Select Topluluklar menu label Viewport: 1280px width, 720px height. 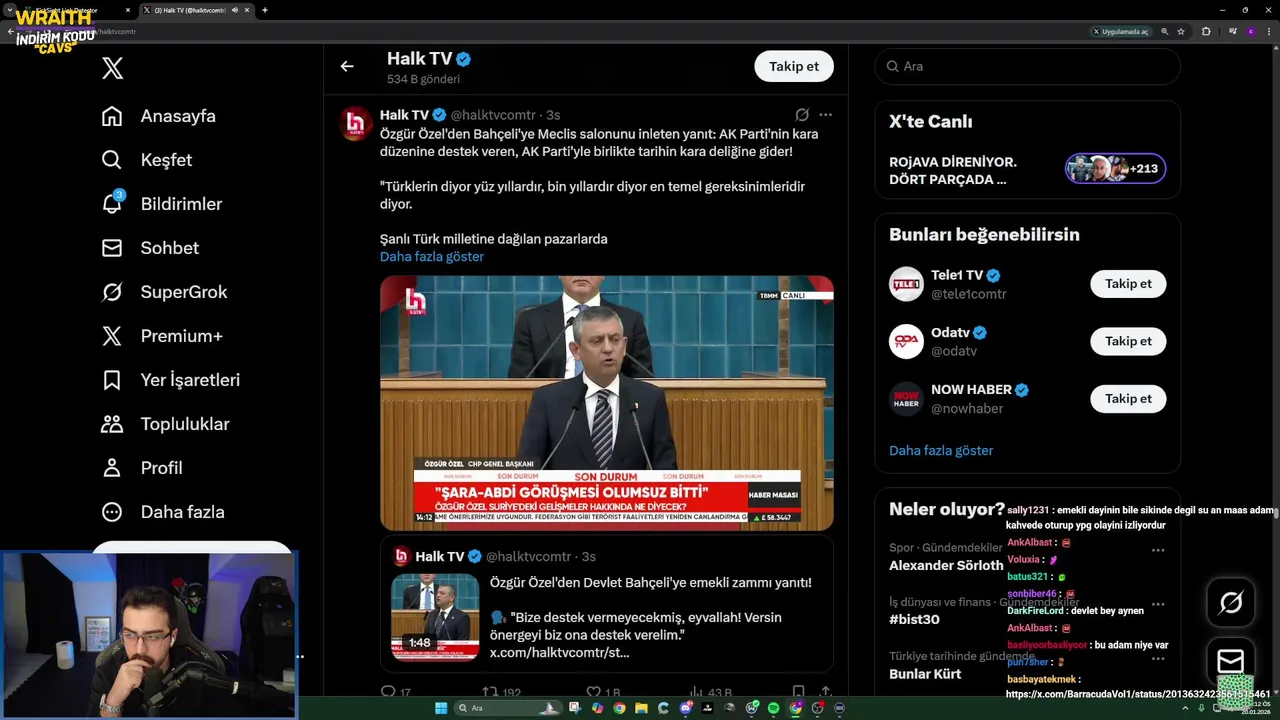[x=185, y=424]
